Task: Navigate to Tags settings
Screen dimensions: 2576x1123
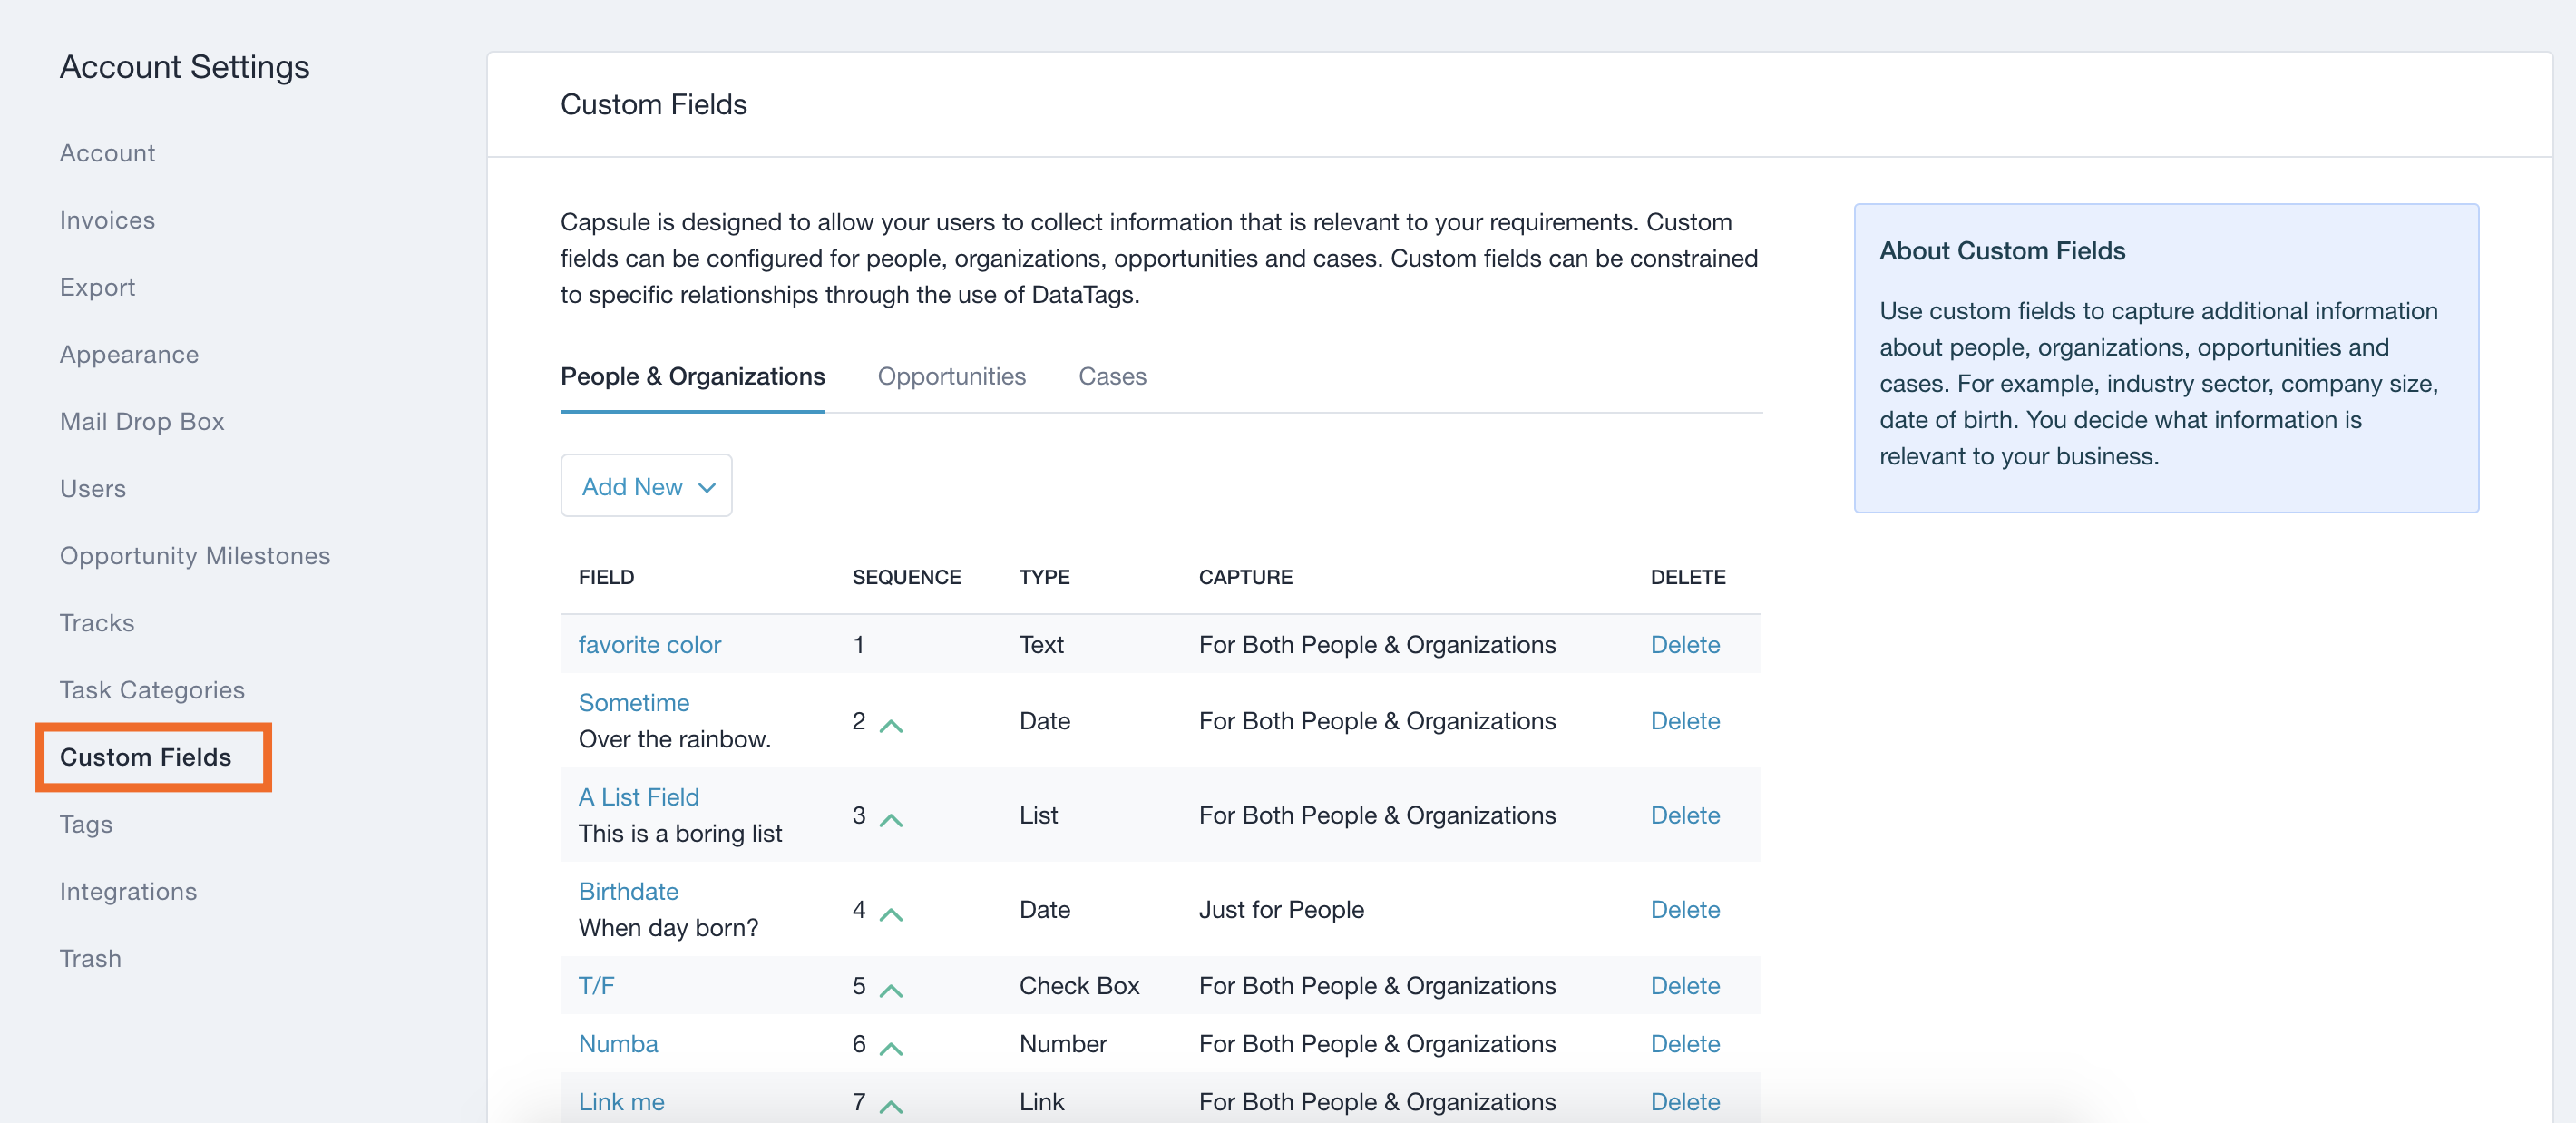Action: (85, 824)
